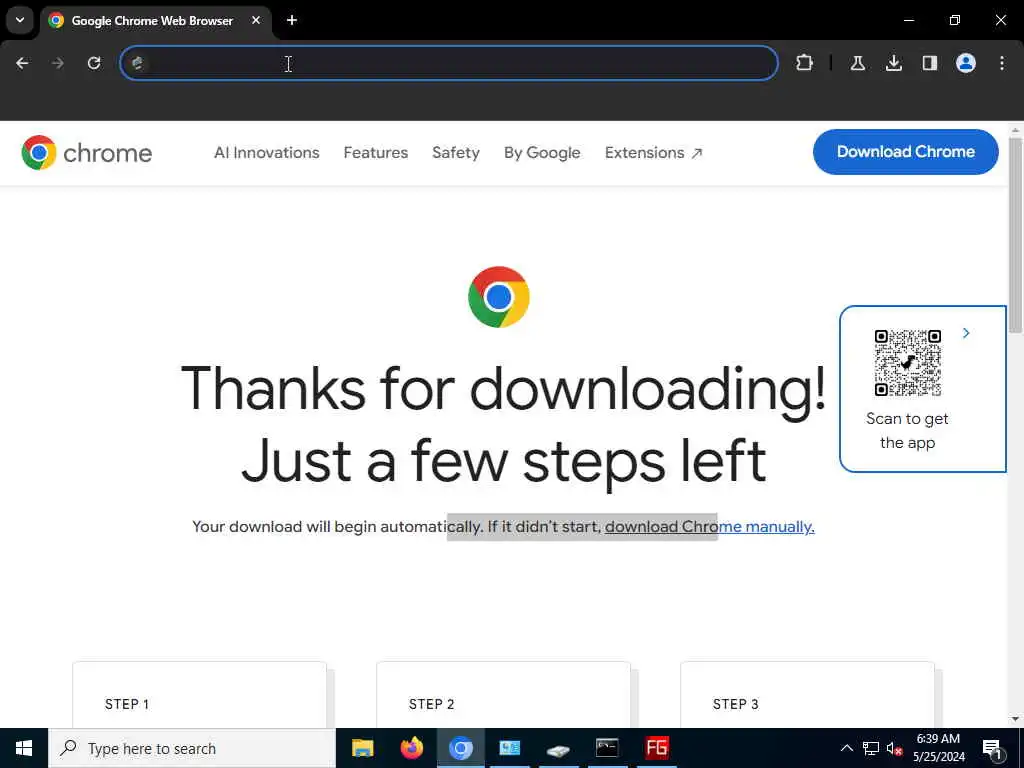The image size is (1024, 768).
Task: Open the Extensions puzzle icon
Action: click(x=805, y=63)
